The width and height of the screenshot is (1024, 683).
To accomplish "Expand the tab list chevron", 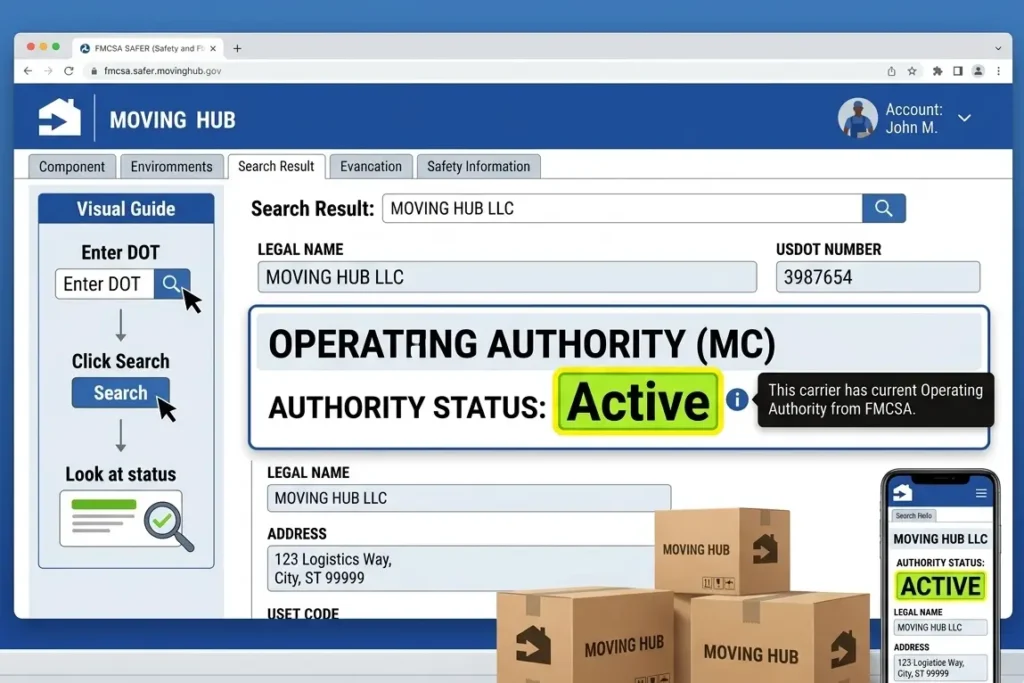I will click(x=998, y=48).
